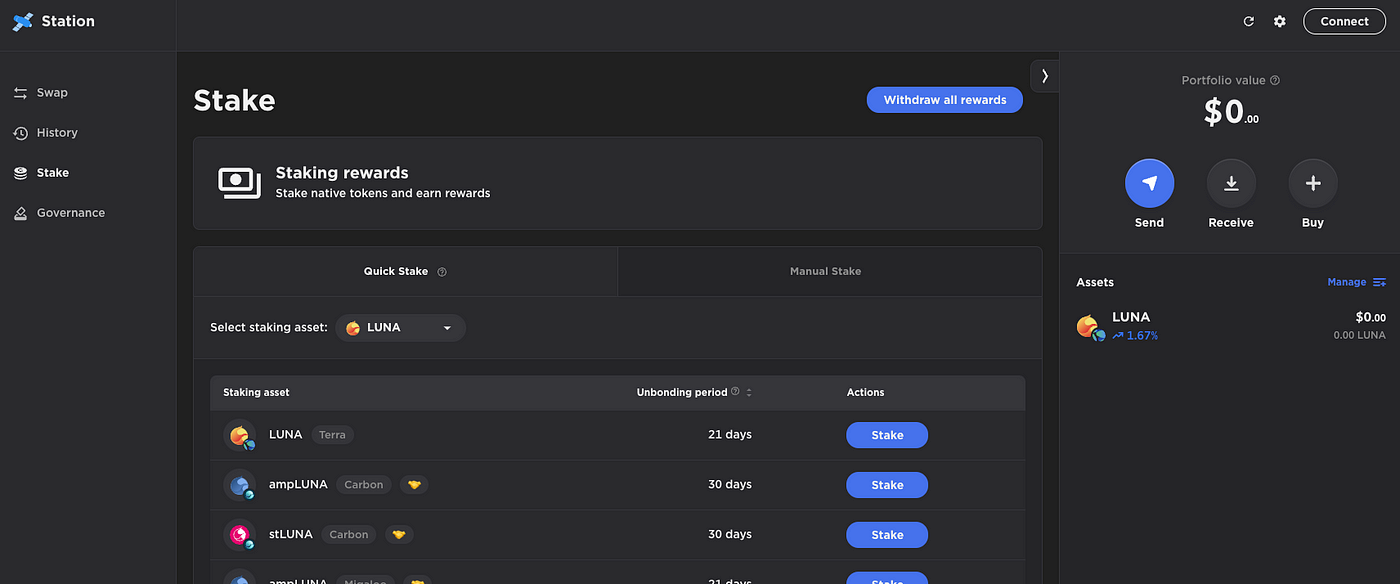Viewport: 1400px width, 584px height.
Task: Switch to Manual Stake tab
Action: coord(825,271)
